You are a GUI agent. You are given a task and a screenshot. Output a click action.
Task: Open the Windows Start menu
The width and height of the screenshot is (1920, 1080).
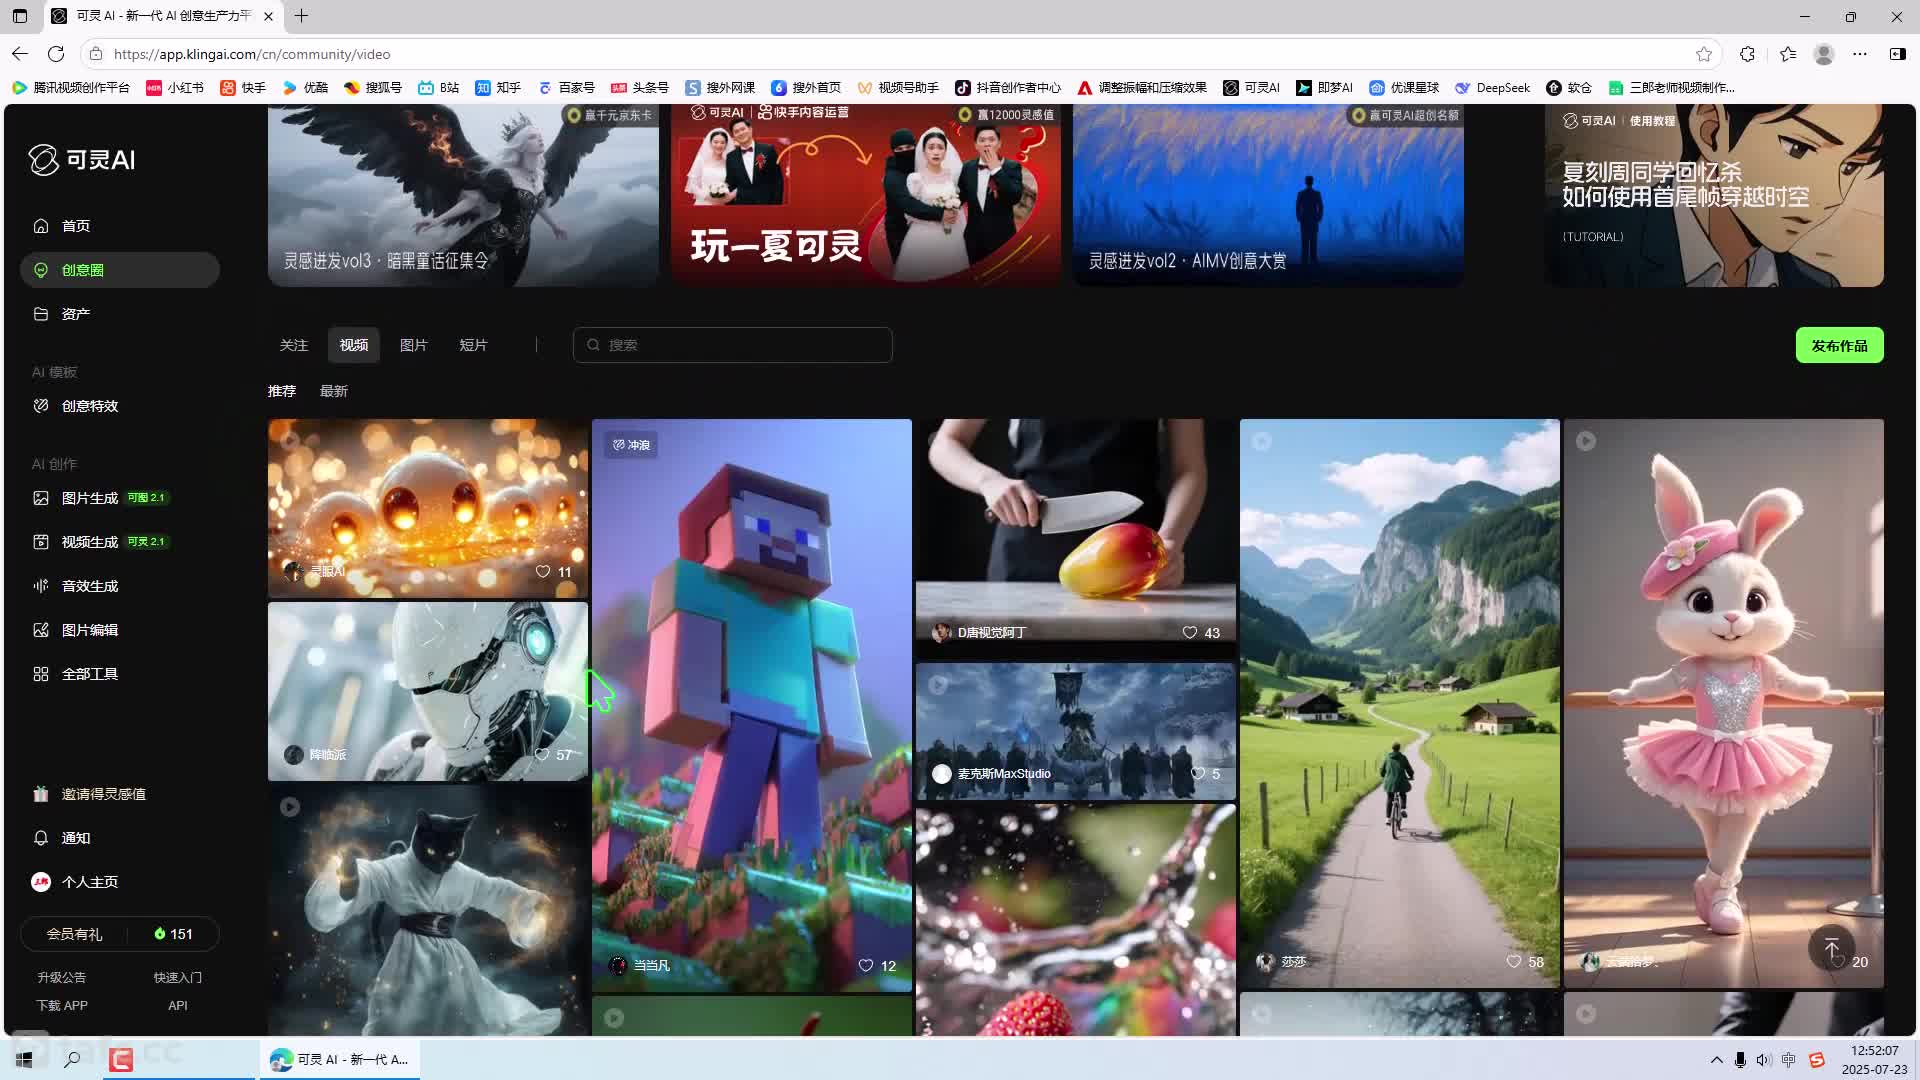point(24,1059)
